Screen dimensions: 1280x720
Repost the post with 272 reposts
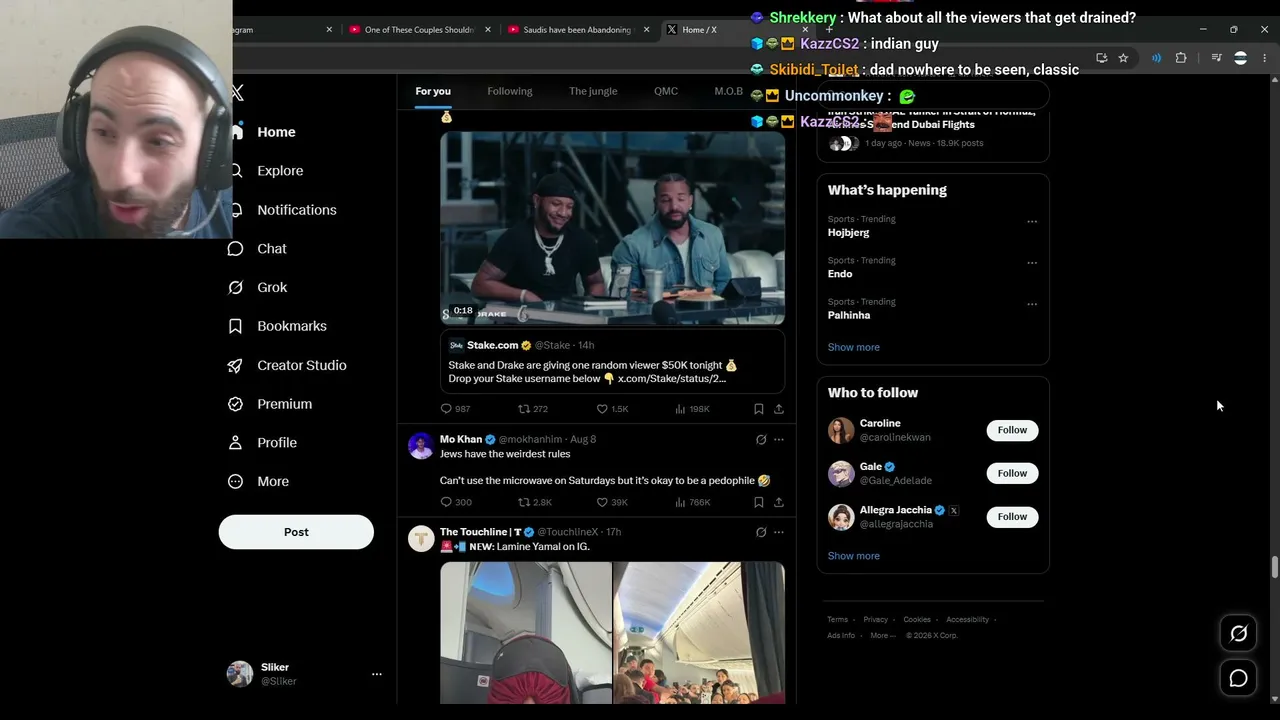click(x=533, y=409)
